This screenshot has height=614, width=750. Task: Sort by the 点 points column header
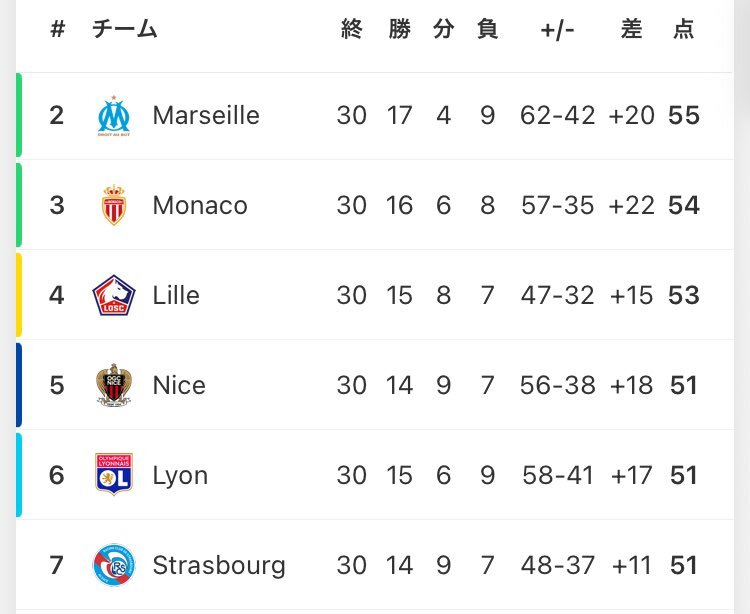684,29
